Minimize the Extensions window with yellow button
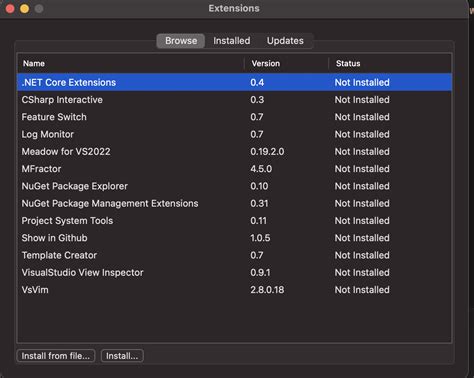 point(24,8)
